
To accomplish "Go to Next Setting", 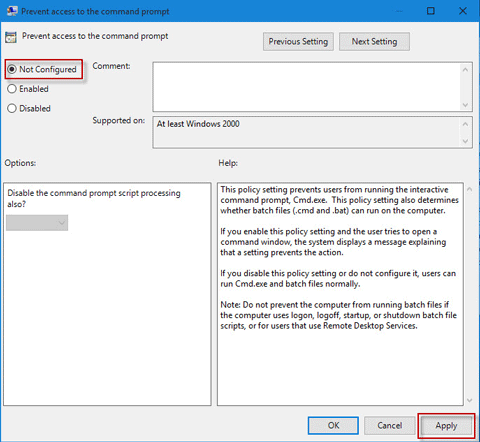I will tap(374, 42).
